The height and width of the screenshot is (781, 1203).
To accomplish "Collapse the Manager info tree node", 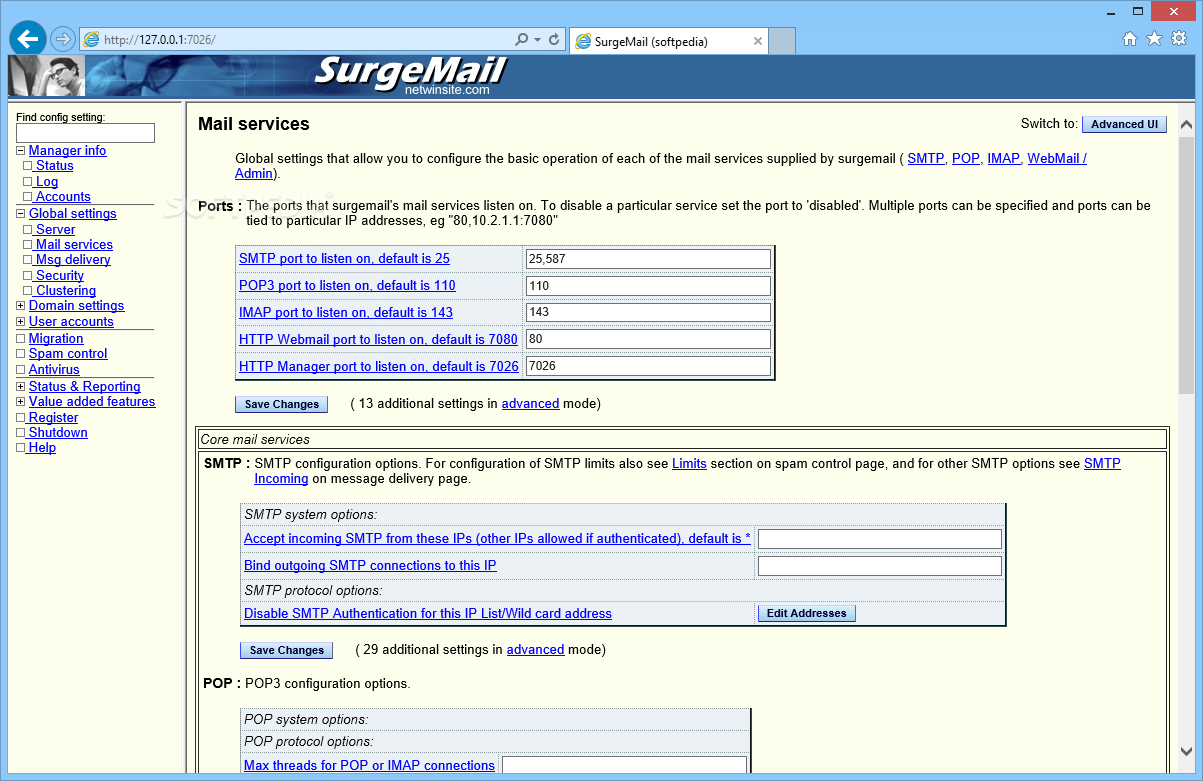I will tap(21, 151).
